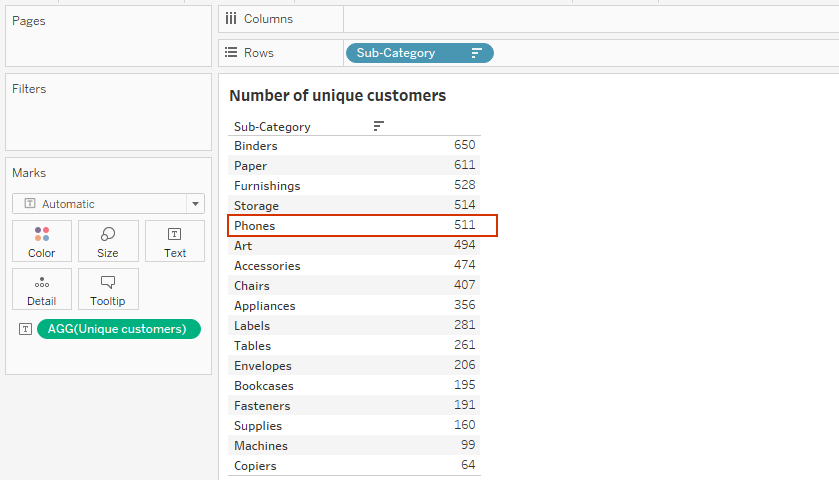Click the AGG(Unique customers) pill
The height and width of the screenshot is (480, 839).
click(118, 329)
